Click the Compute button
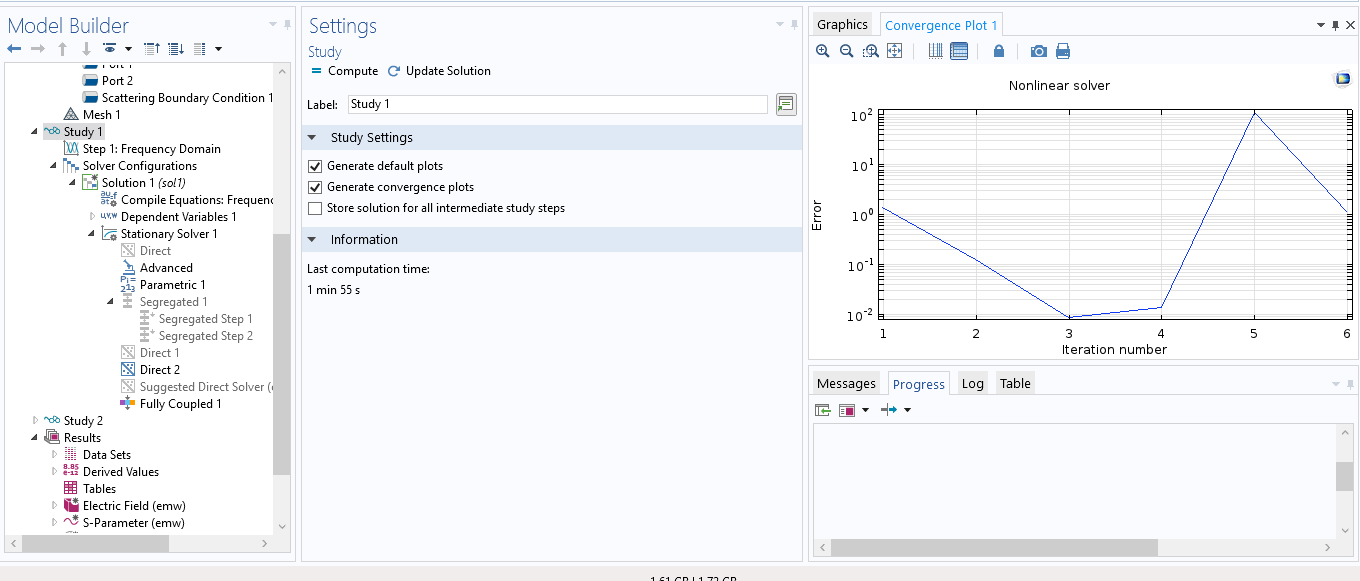Screen dimensions: 1360x581 point(344,71)
